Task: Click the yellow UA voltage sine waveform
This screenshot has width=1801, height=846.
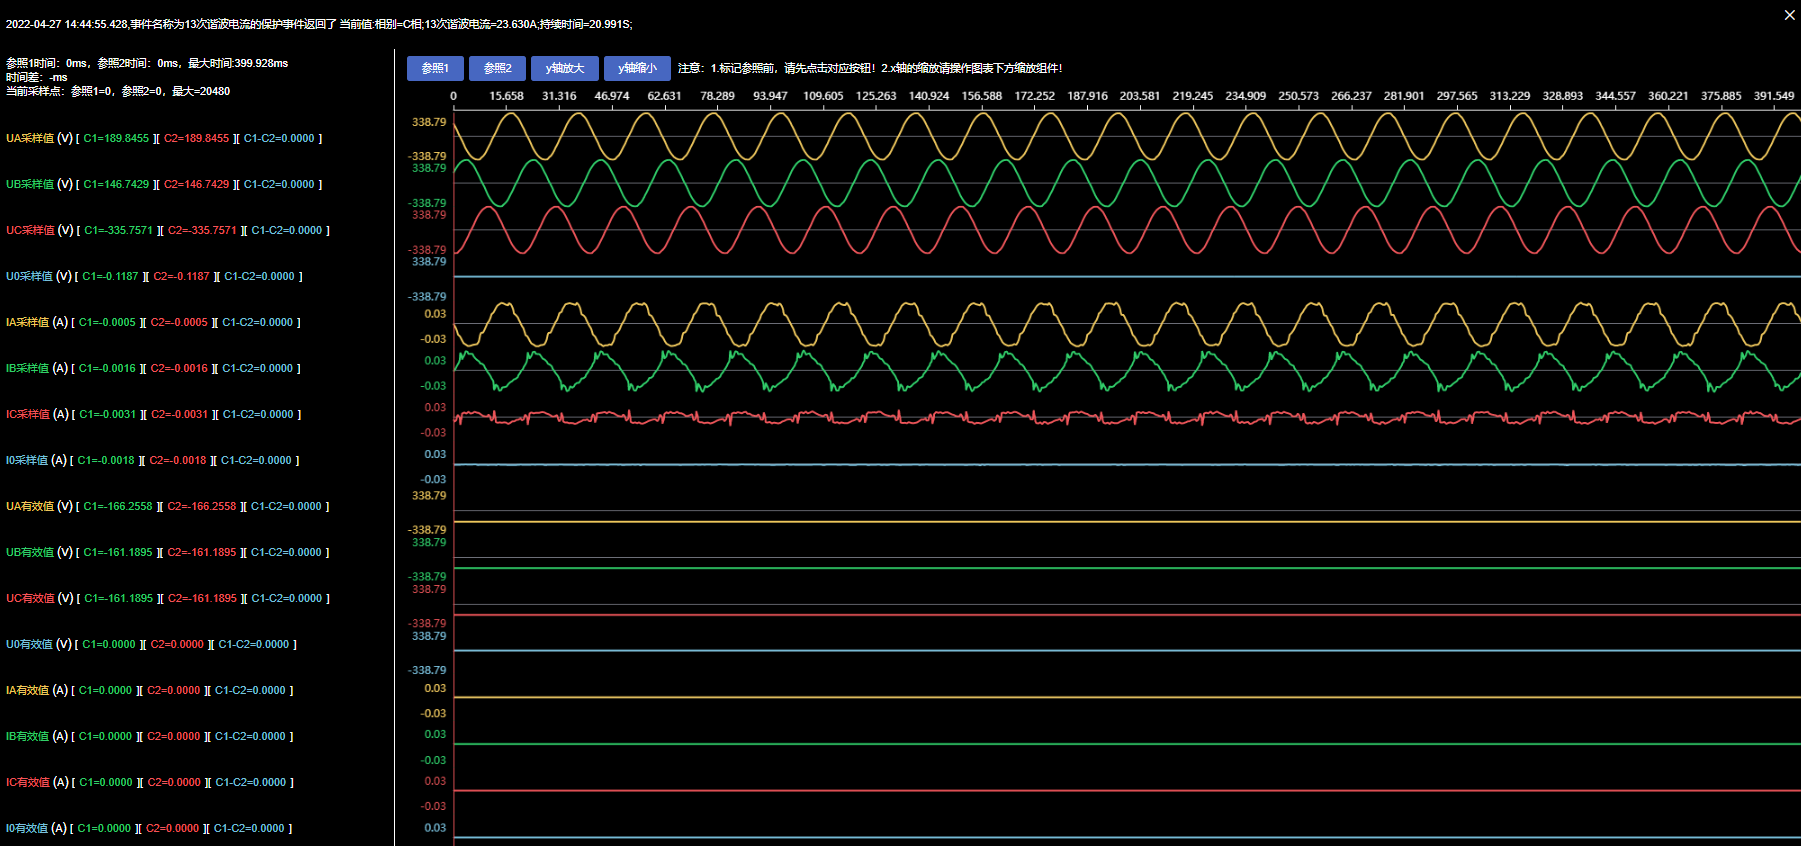Action: tap(1127, 136)
